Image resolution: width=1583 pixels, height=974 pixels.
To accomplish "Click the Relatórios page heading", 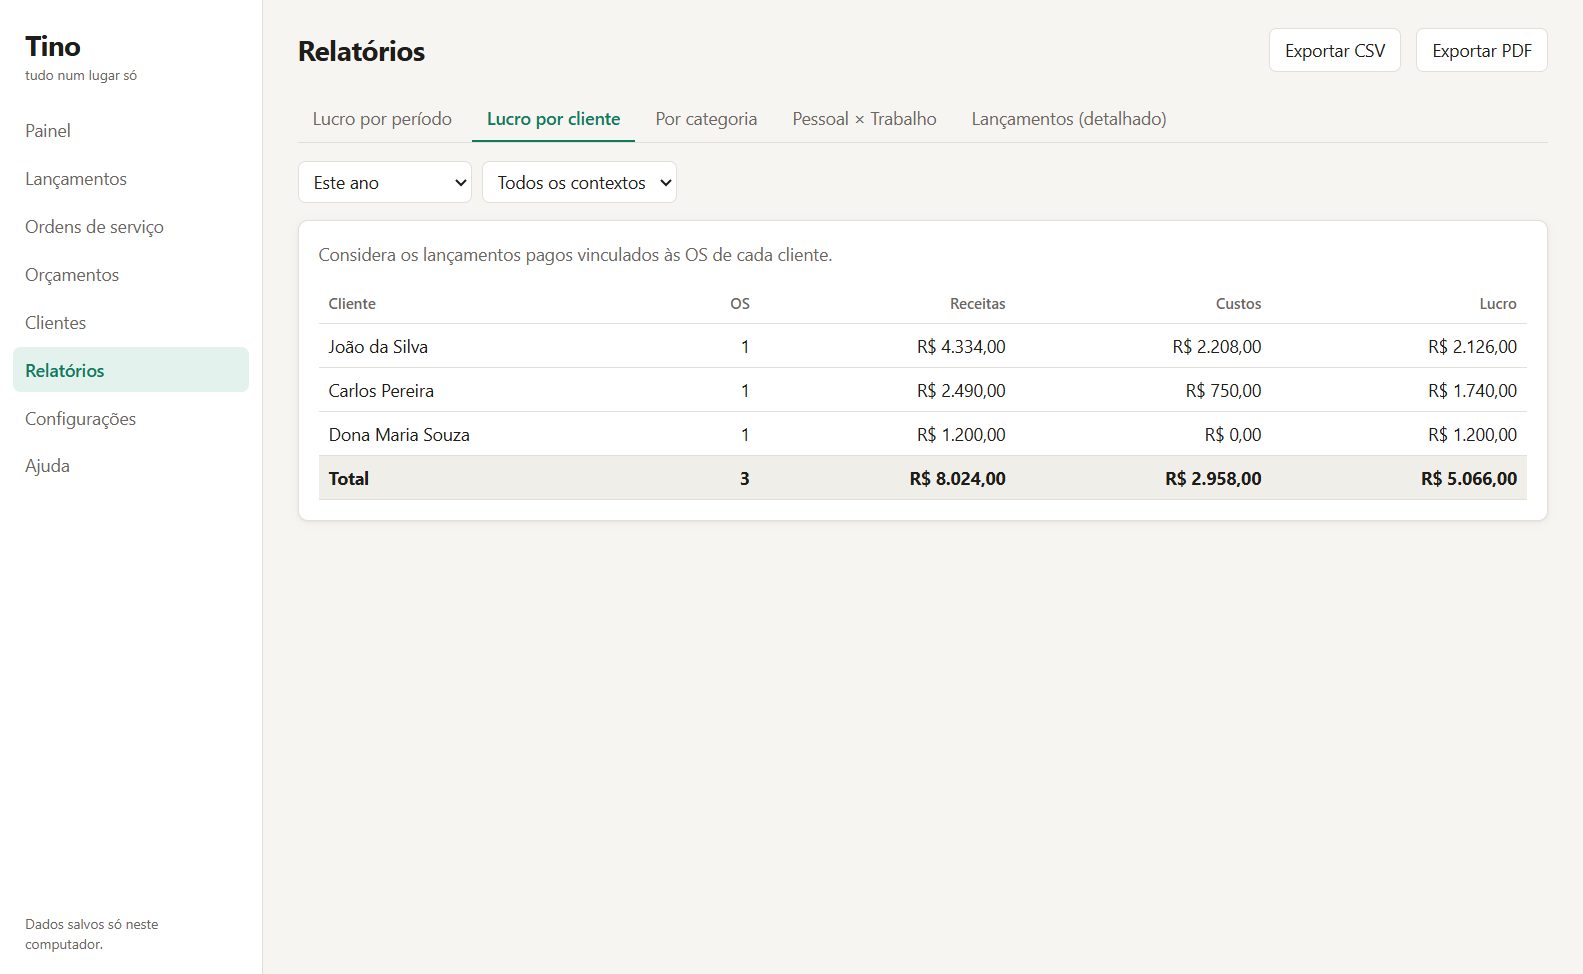I will pos(361,51).
